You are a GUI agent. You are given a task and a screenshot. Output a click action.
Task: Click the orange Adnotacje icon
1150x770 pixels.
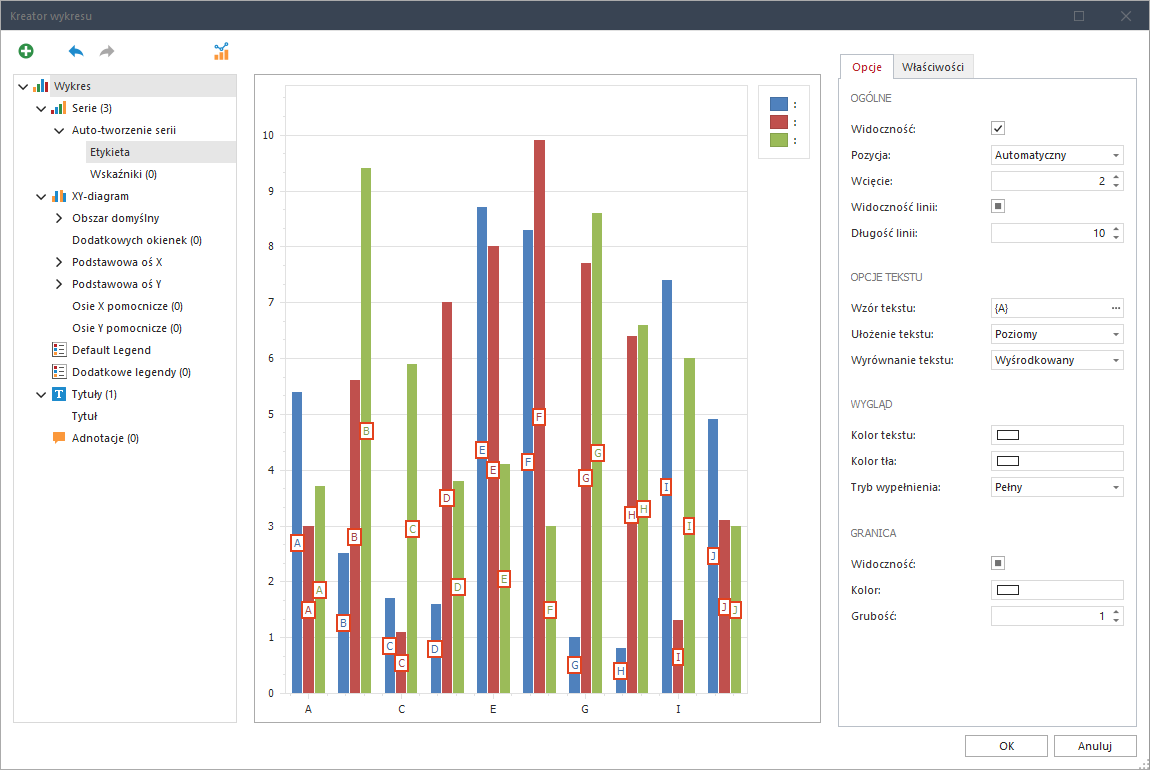point(59,438)
